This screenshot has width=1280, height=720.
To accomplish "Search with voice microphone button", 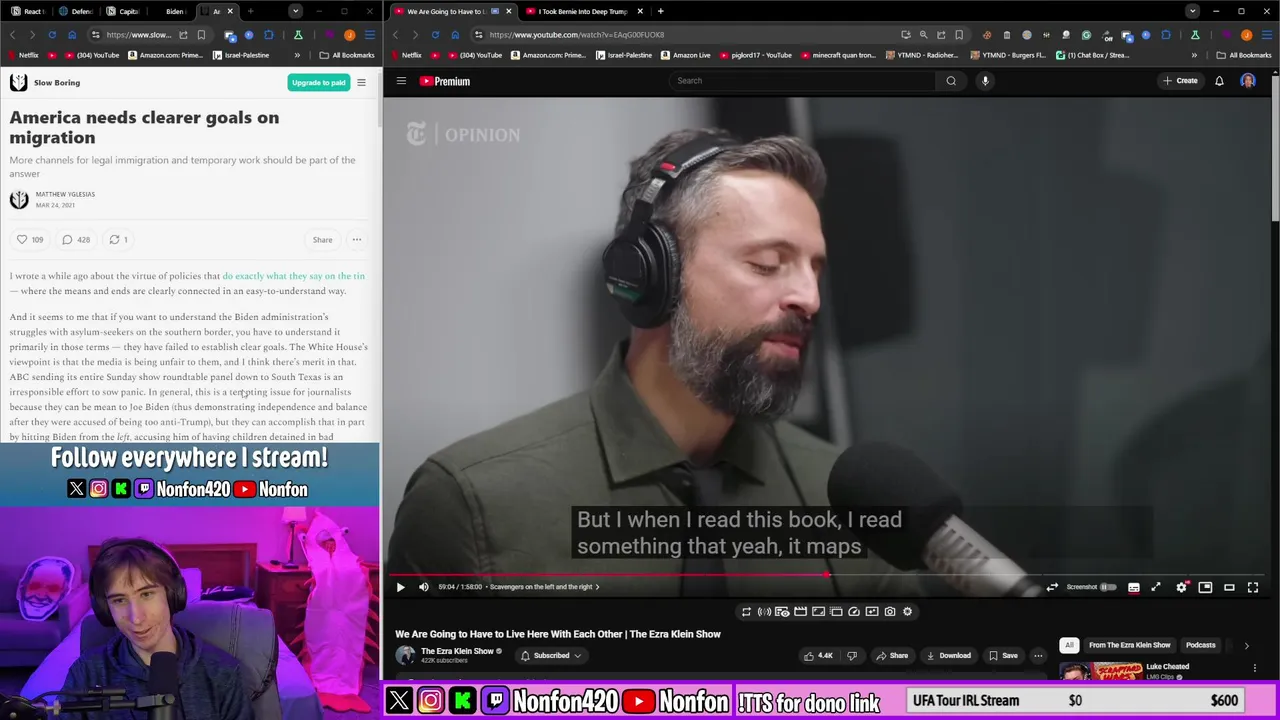I will point(985,81).
